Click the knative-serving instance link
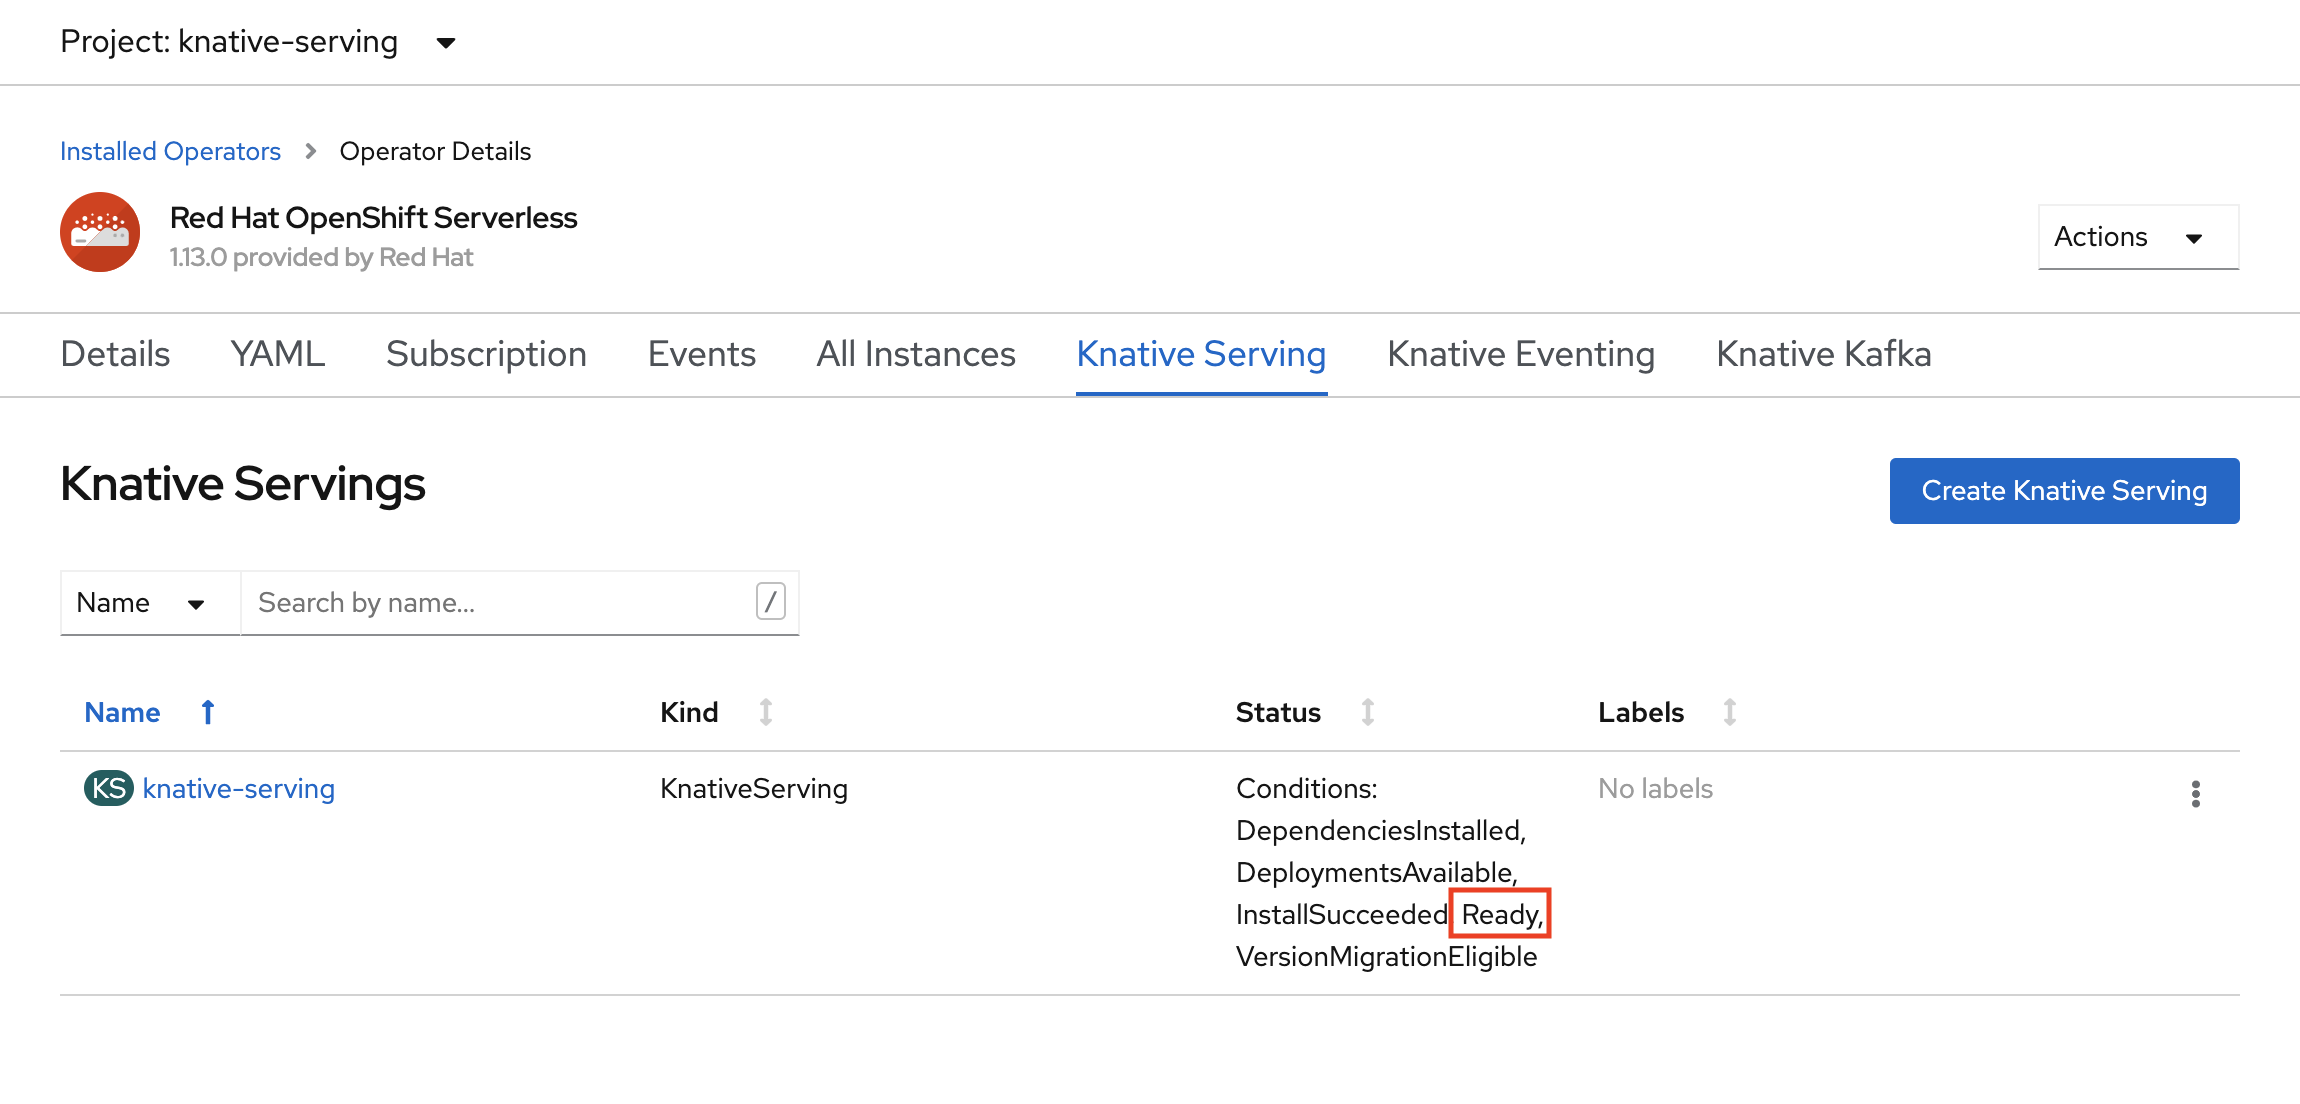 [x=238, y=787]
